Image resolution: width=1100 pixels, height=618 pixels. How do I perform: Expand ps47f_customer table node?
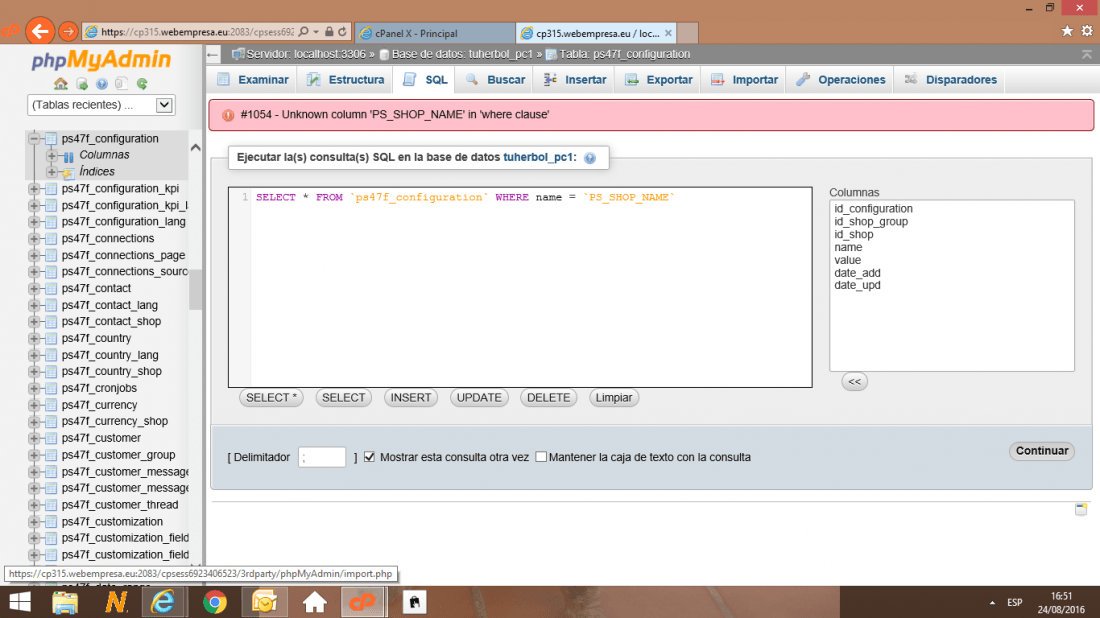click(x=34, y=438)
